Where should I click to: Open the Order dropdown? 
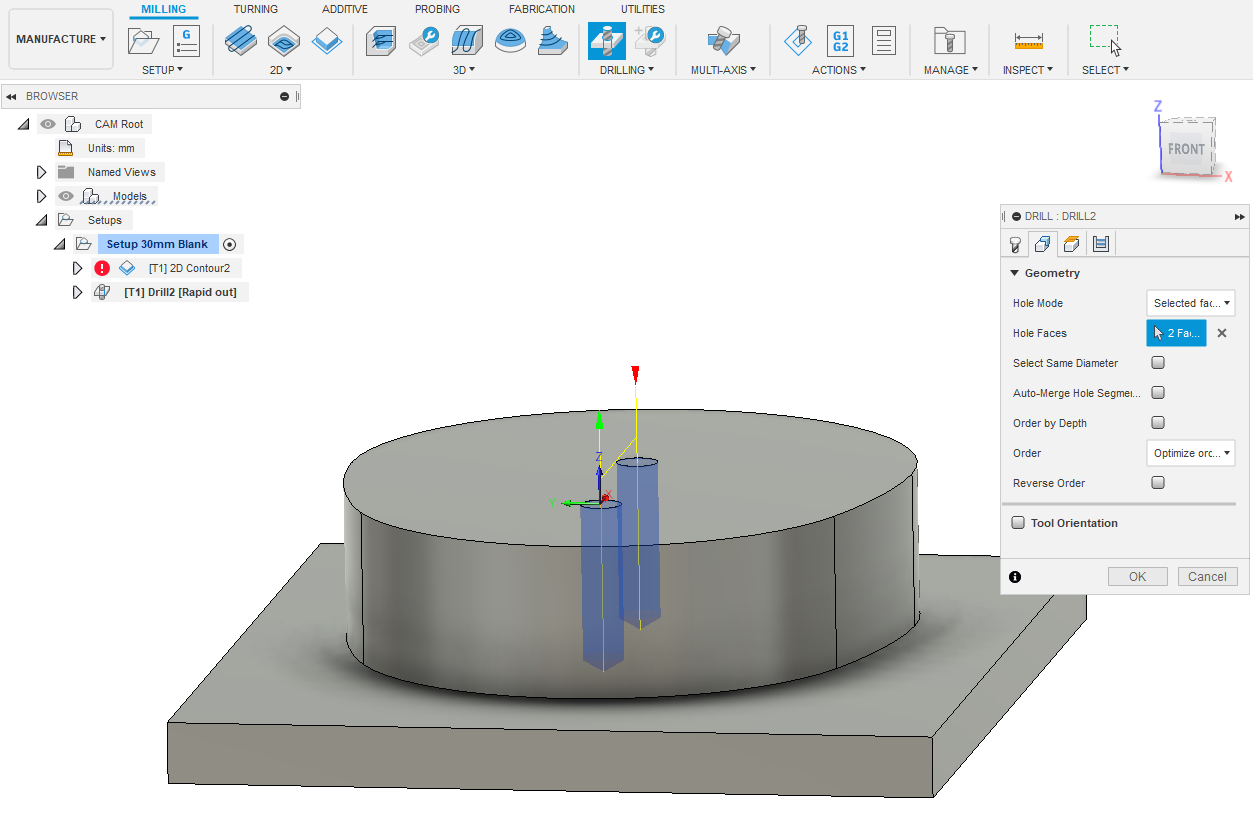click(1191, 453)
